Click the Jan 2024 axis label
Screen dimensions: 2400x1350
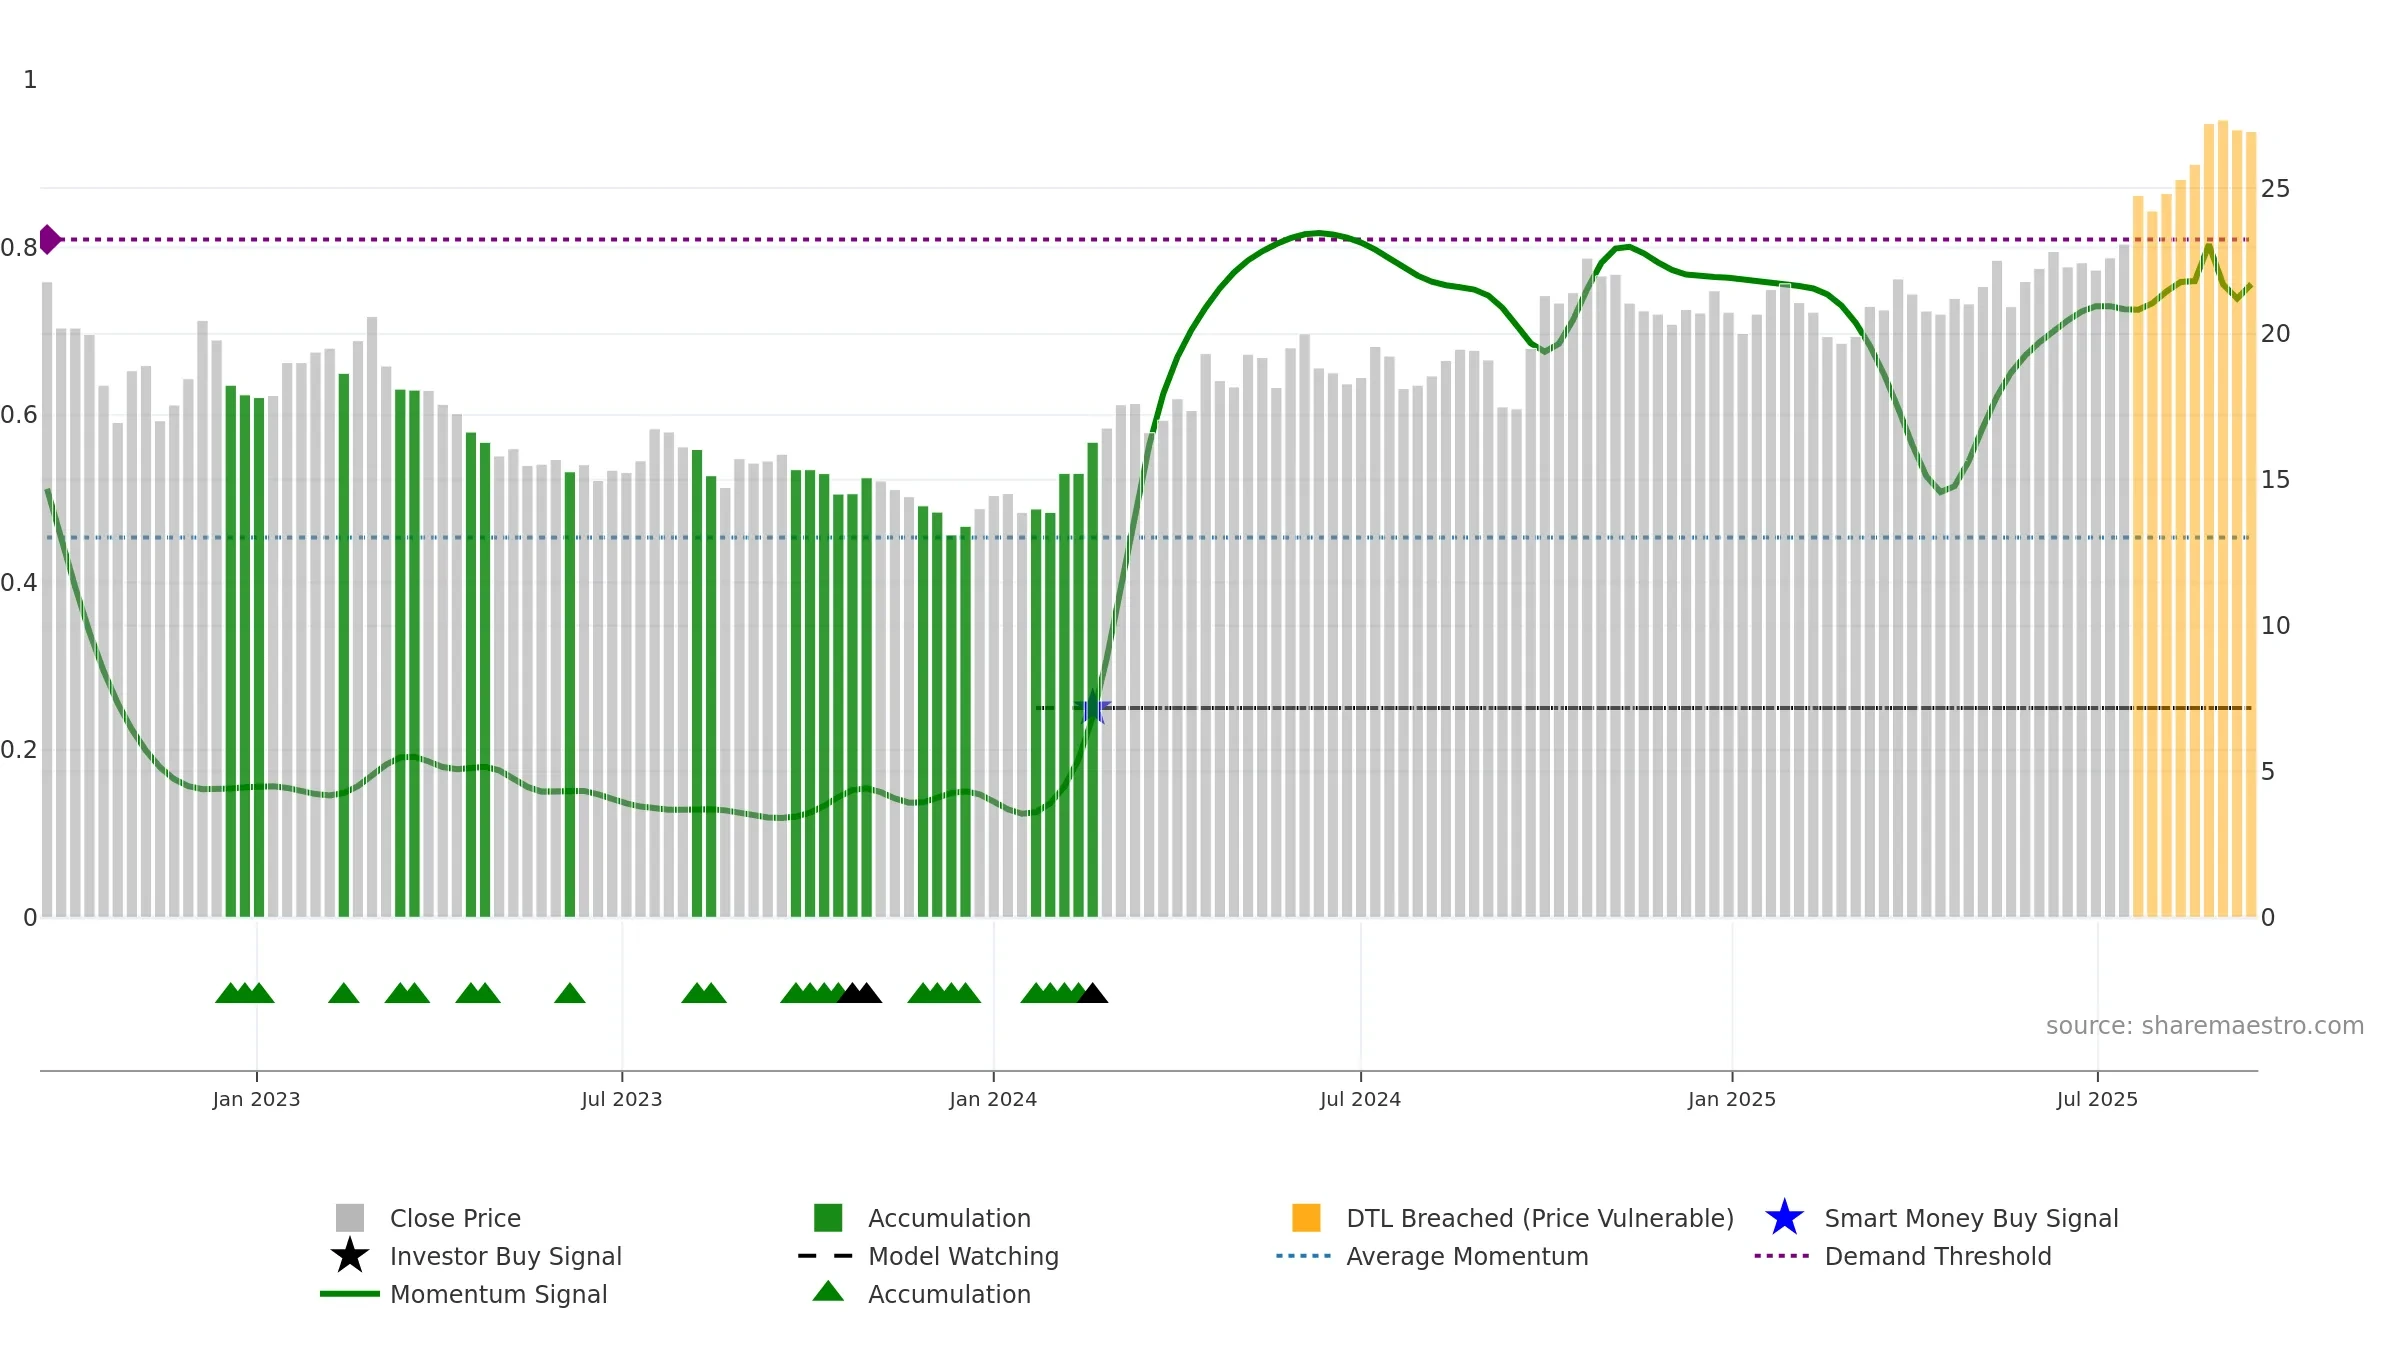pyautogui.click(x=993, y=1099)
